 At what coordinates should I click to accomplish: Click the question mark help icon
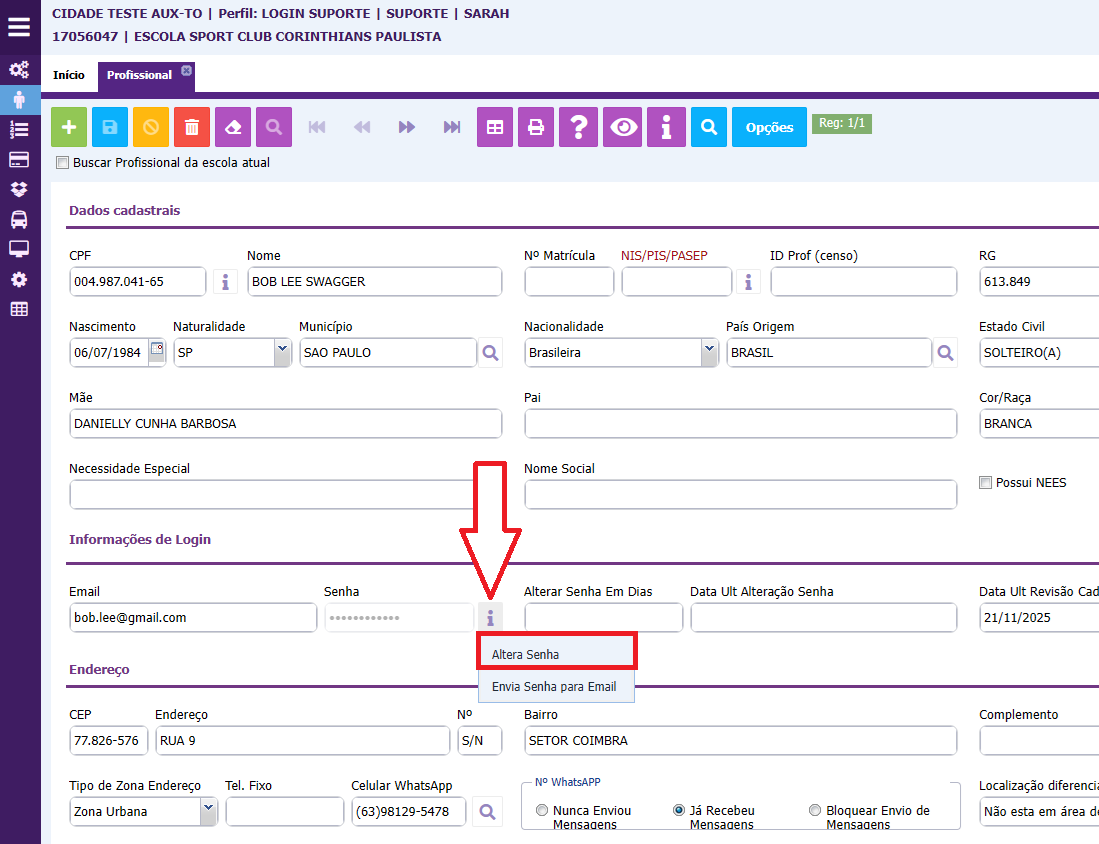pyautogui.click(x=578, y=127)
